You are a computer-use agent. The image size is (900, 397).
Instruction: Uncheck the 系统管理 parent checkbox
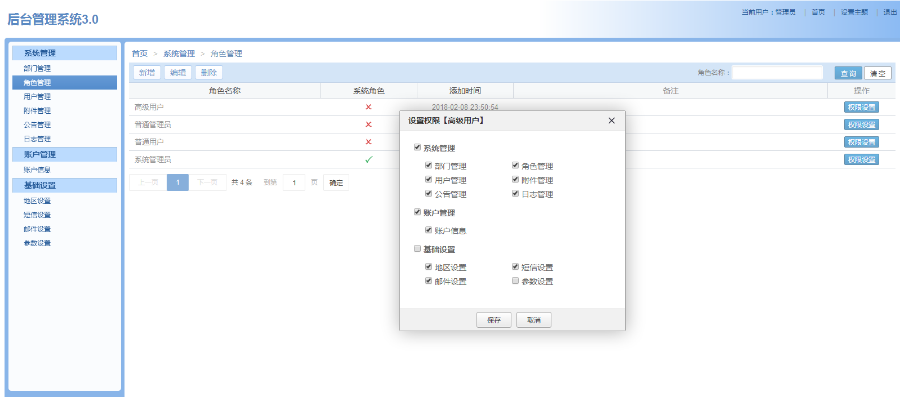coord(417,148)
